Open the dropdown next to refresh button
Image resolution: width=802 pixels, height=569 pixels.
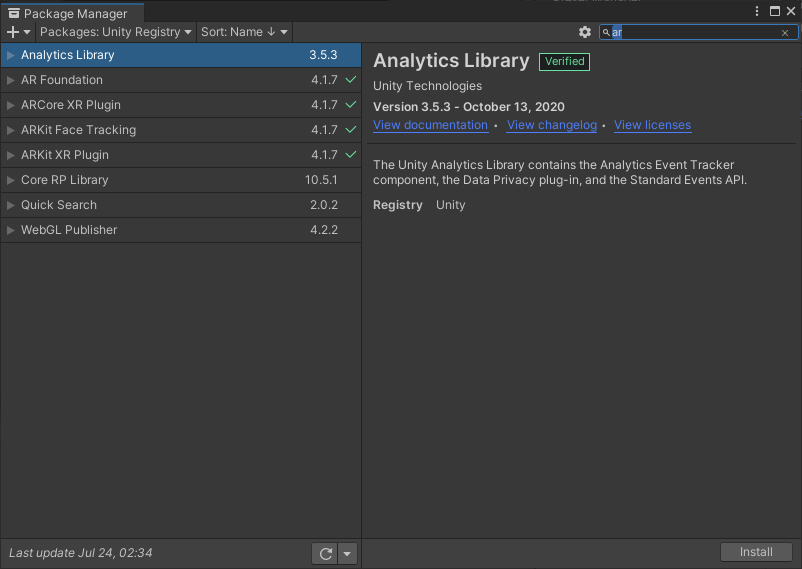click(x=347, y=553)
